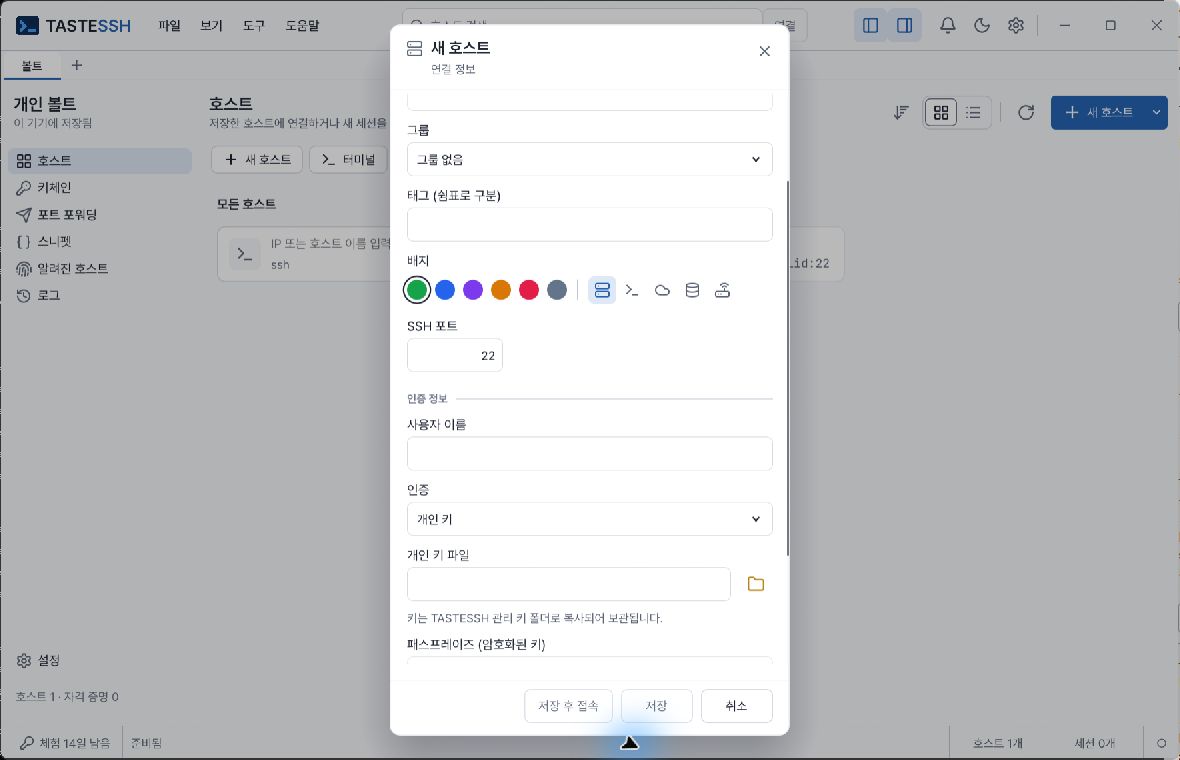Open the 도움말 menu
Viewport: 1180px width, 760px height.
pyautogui.click(x=303, y=26)
